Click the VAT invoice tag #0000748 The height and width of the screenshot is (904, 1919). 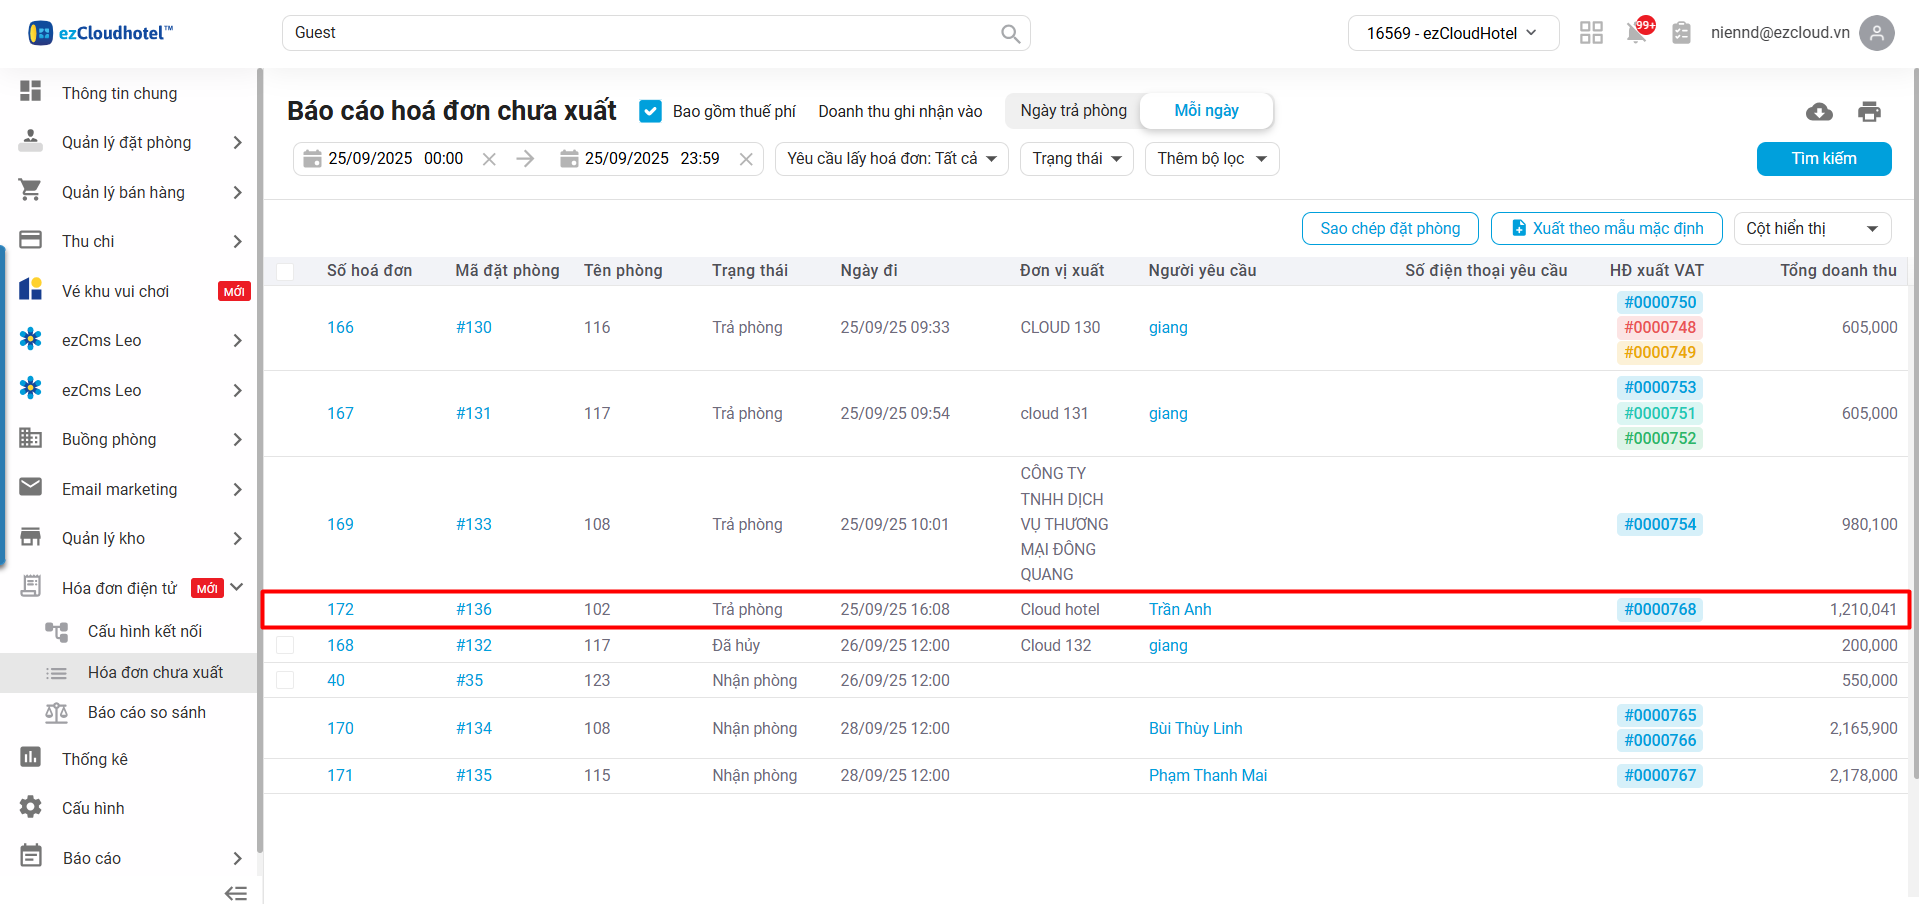1659,328
